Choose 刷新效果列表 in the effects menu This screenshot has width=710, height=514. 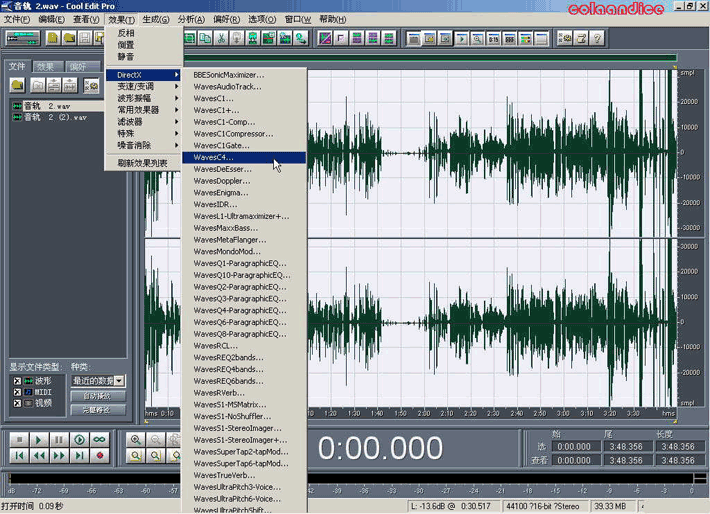tap(142, 163)
